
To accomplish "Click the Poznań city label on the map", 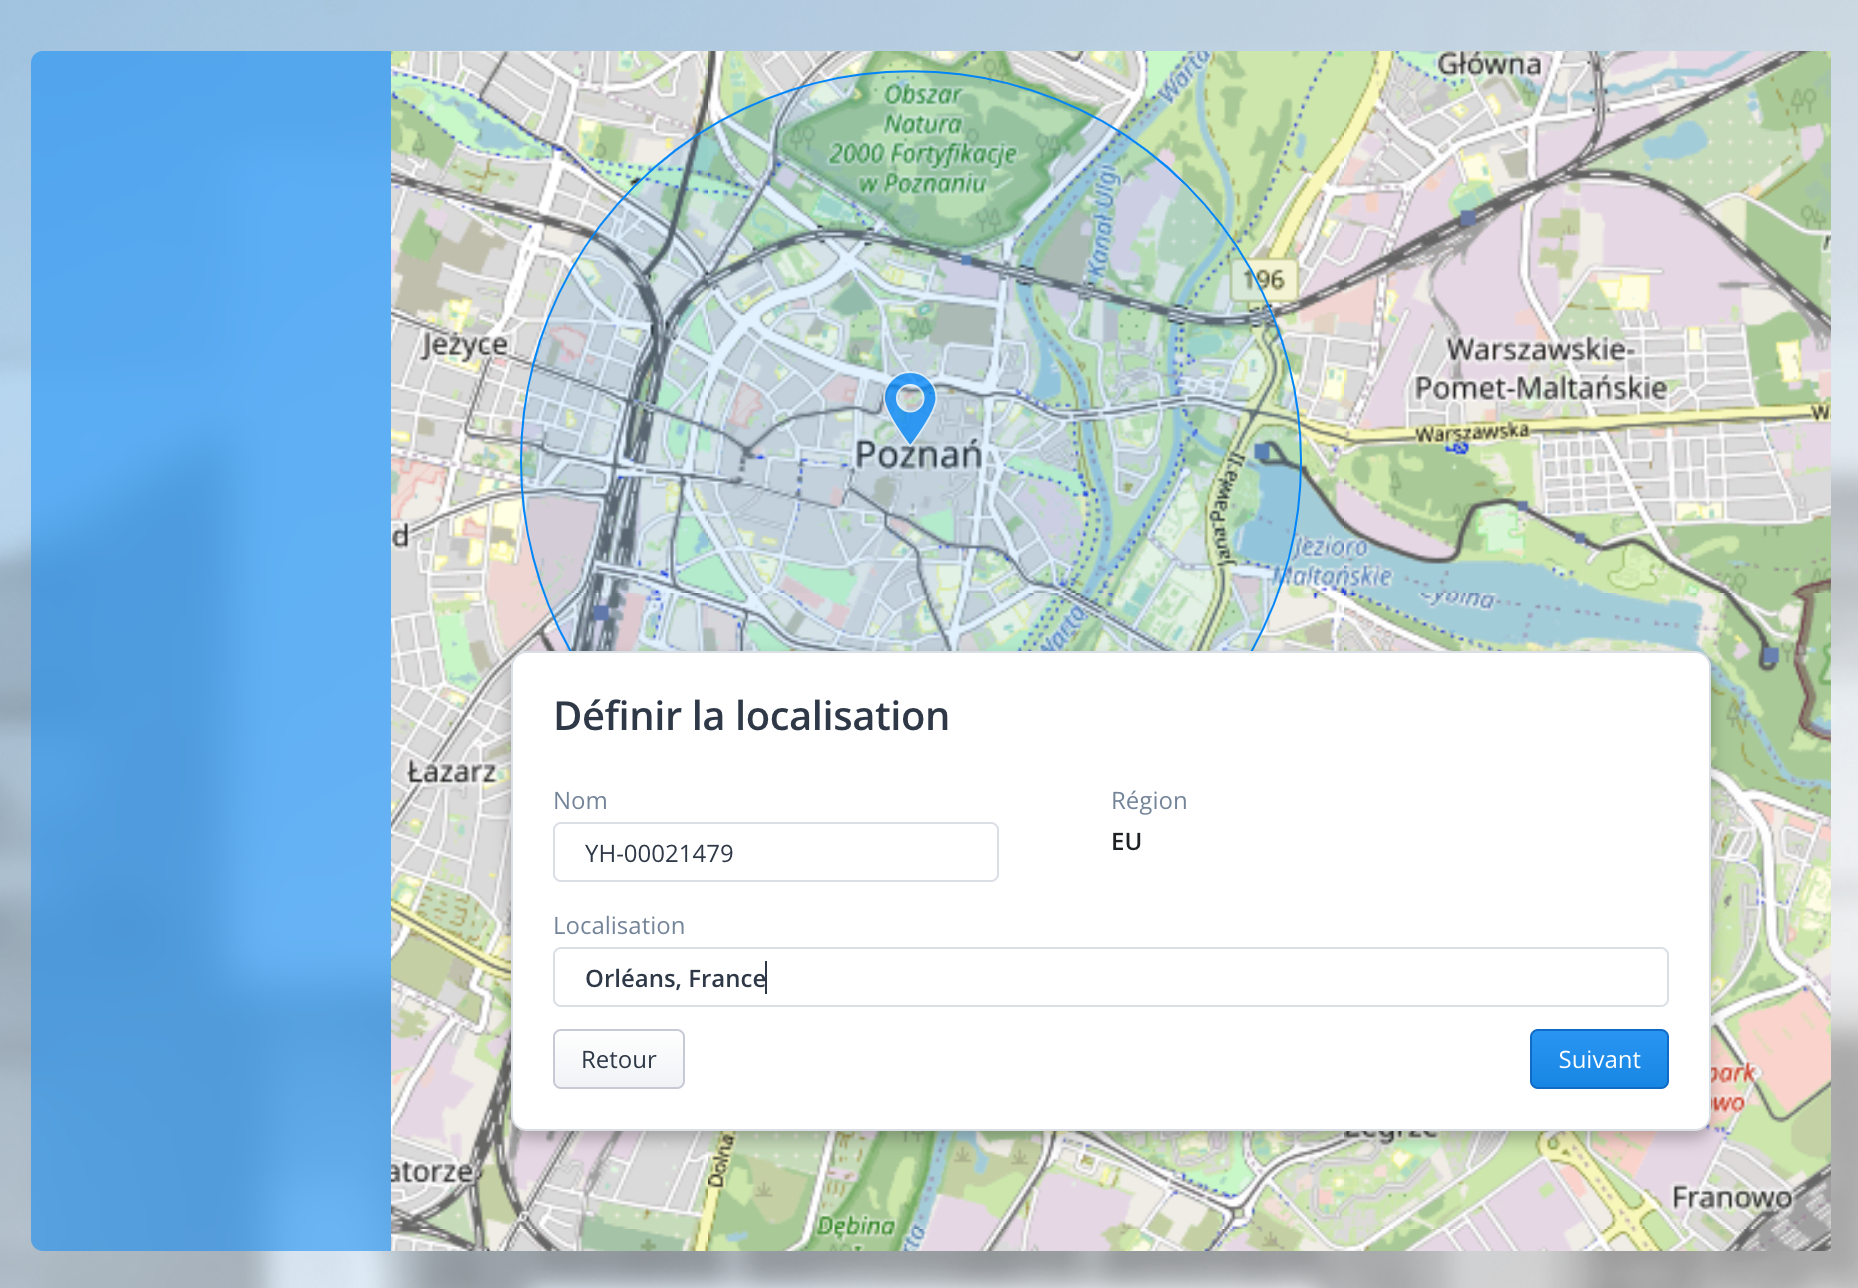I will (919, 455).
